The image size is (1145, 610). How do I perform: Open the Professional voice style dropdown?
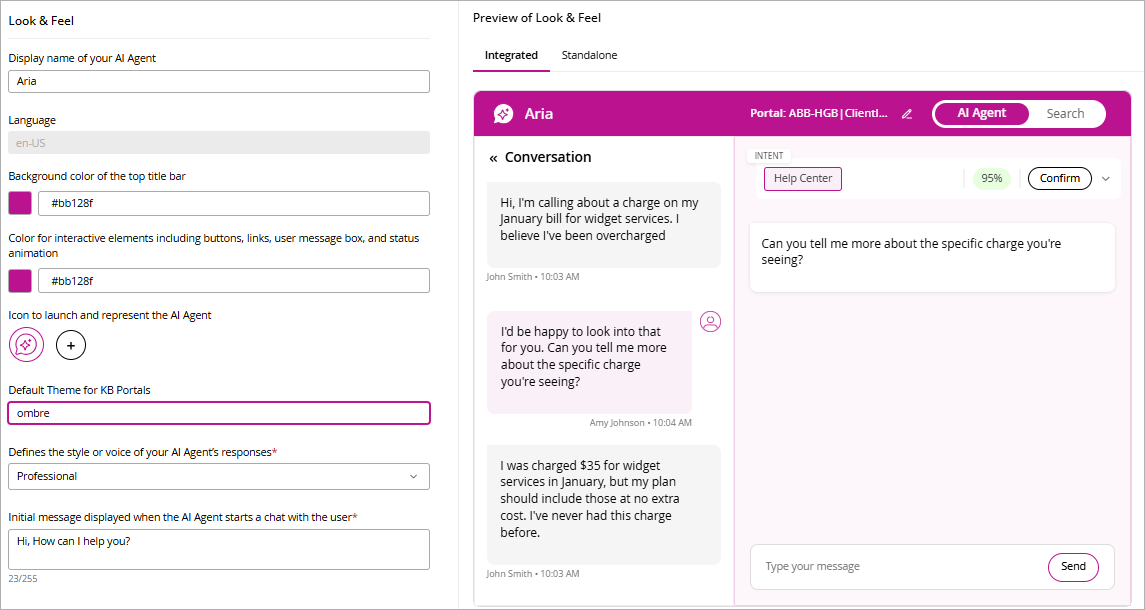point(219,477)
